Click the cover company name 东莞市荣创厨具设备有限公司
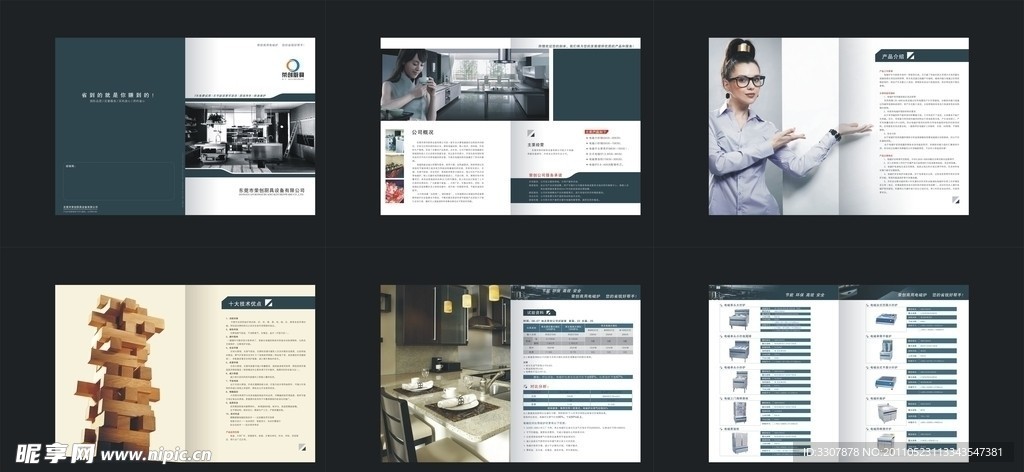 click(x=272, y=190)
